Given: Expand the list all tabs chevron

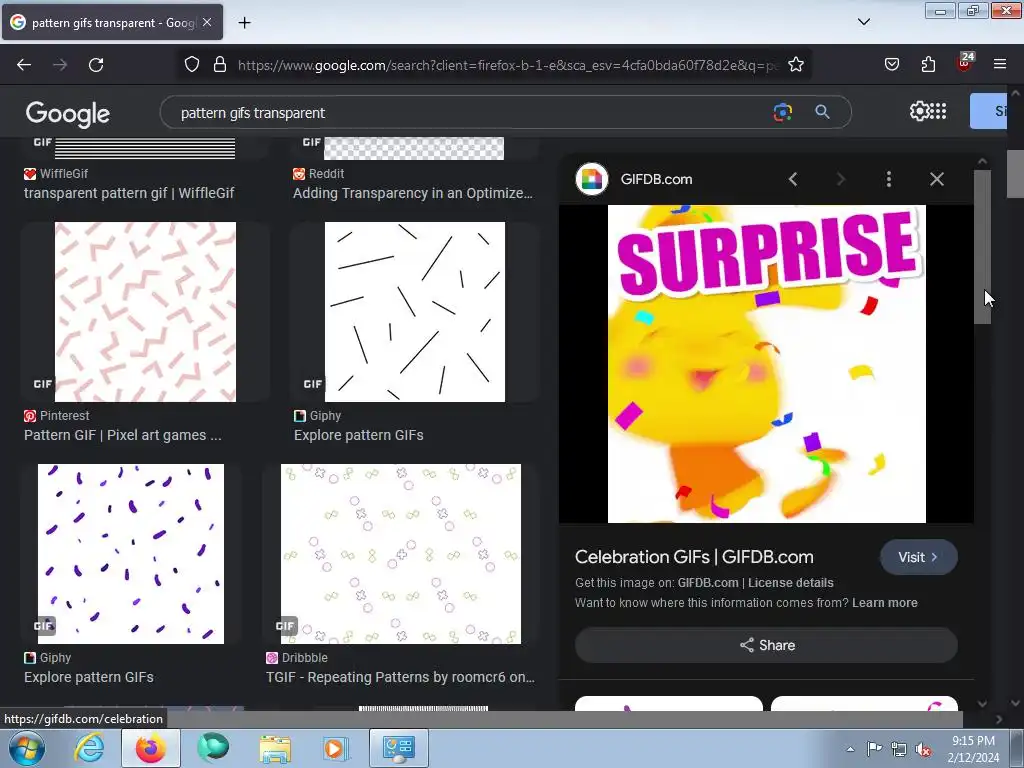Looking at the screenshot, I should pyautogui.click(x=863, y=22).
